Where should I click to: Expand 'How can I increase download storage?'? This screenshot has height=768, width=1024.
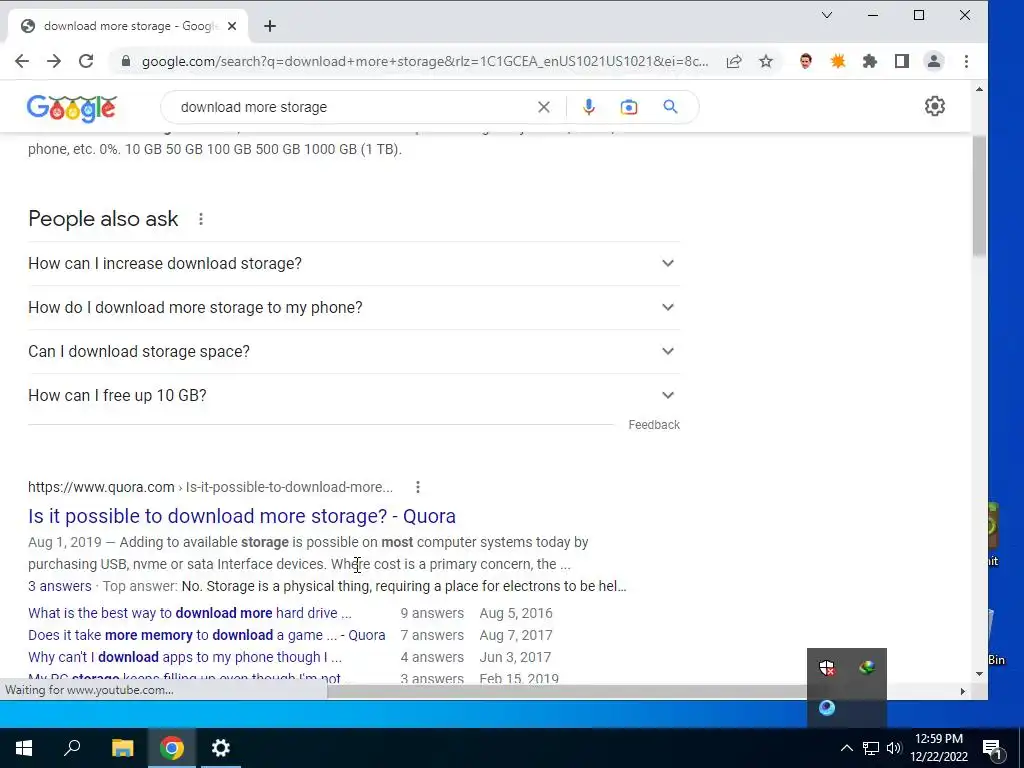354,263
